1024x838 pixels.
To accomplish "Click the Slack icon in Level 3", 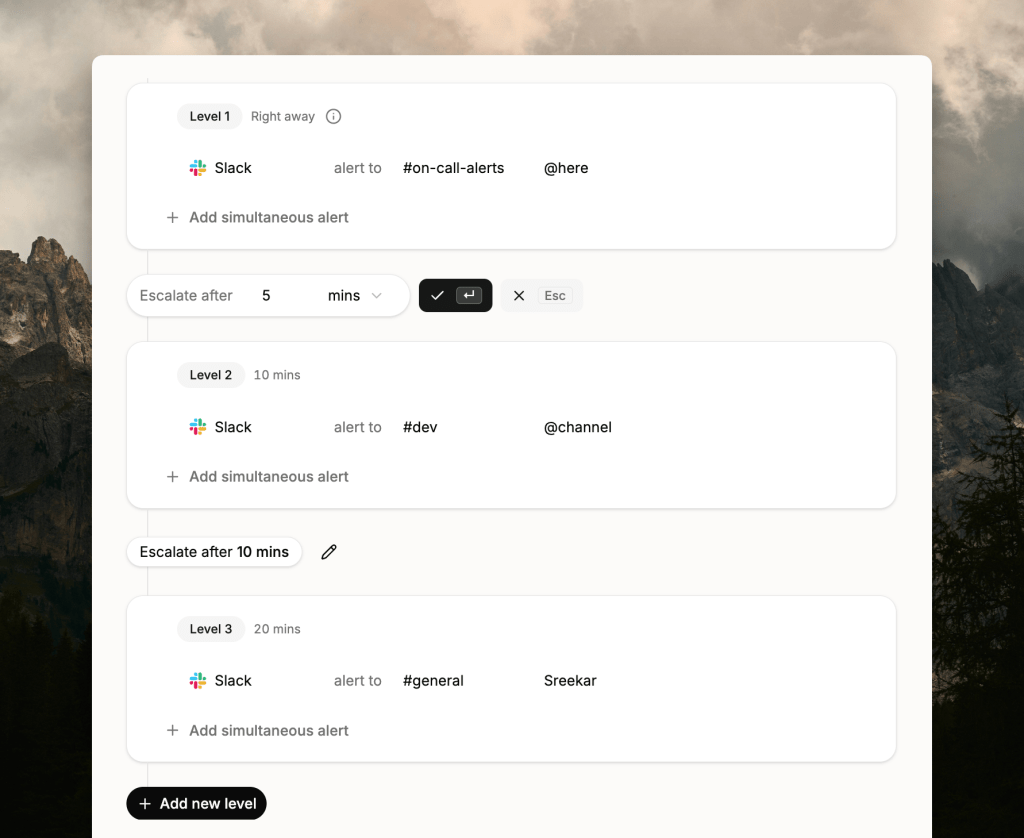I will pyautogui.click(x=198, y=681).
